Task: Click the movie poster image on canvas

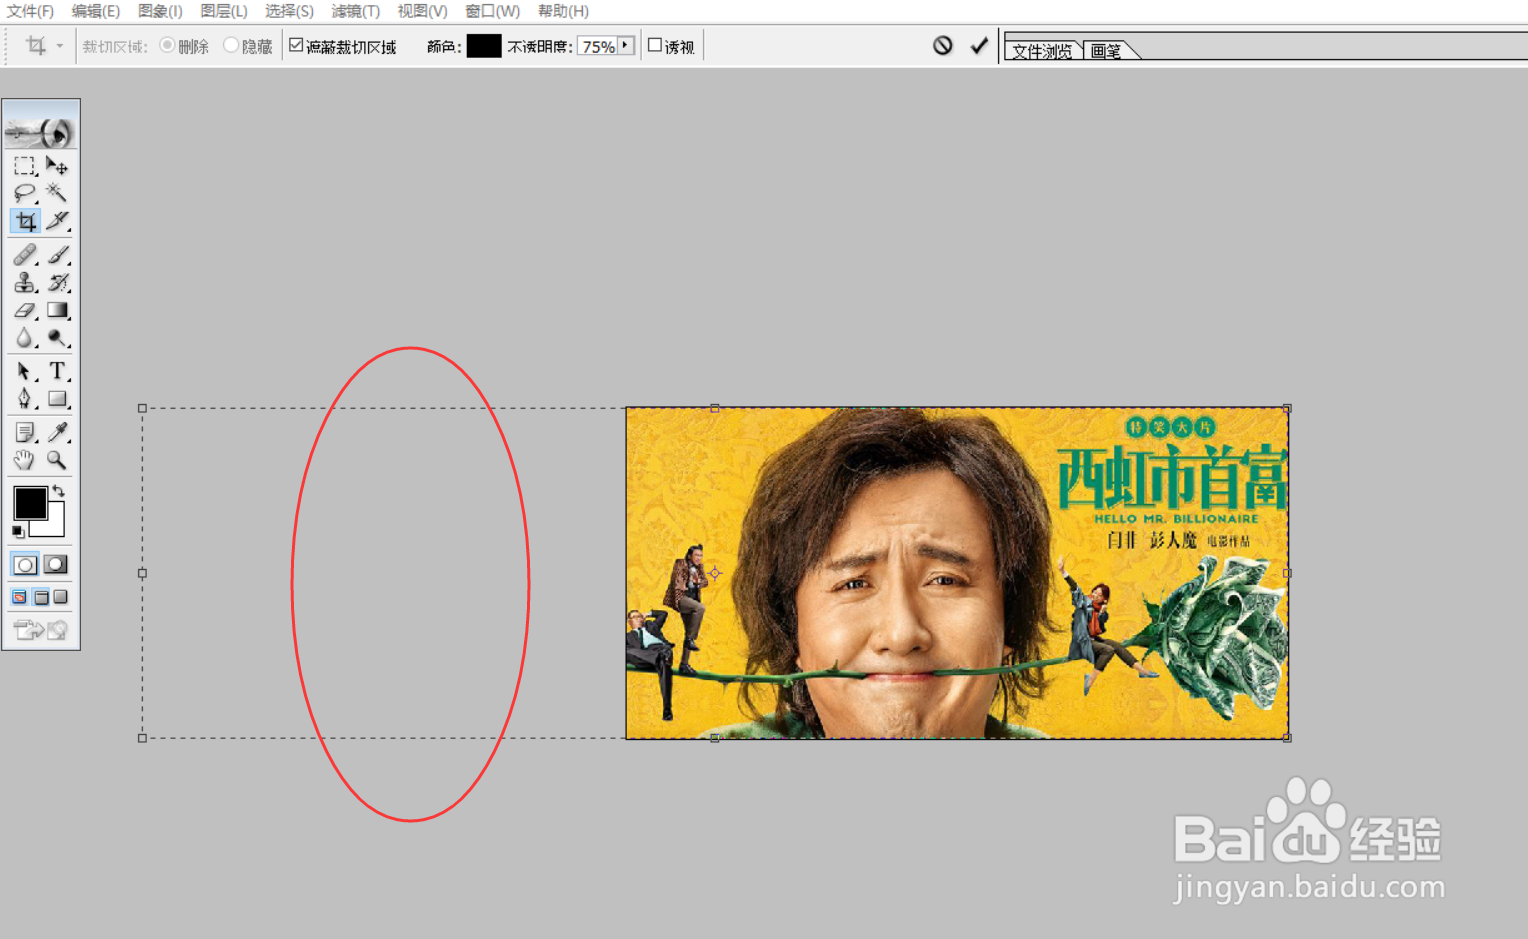Action: click(957, 573)
